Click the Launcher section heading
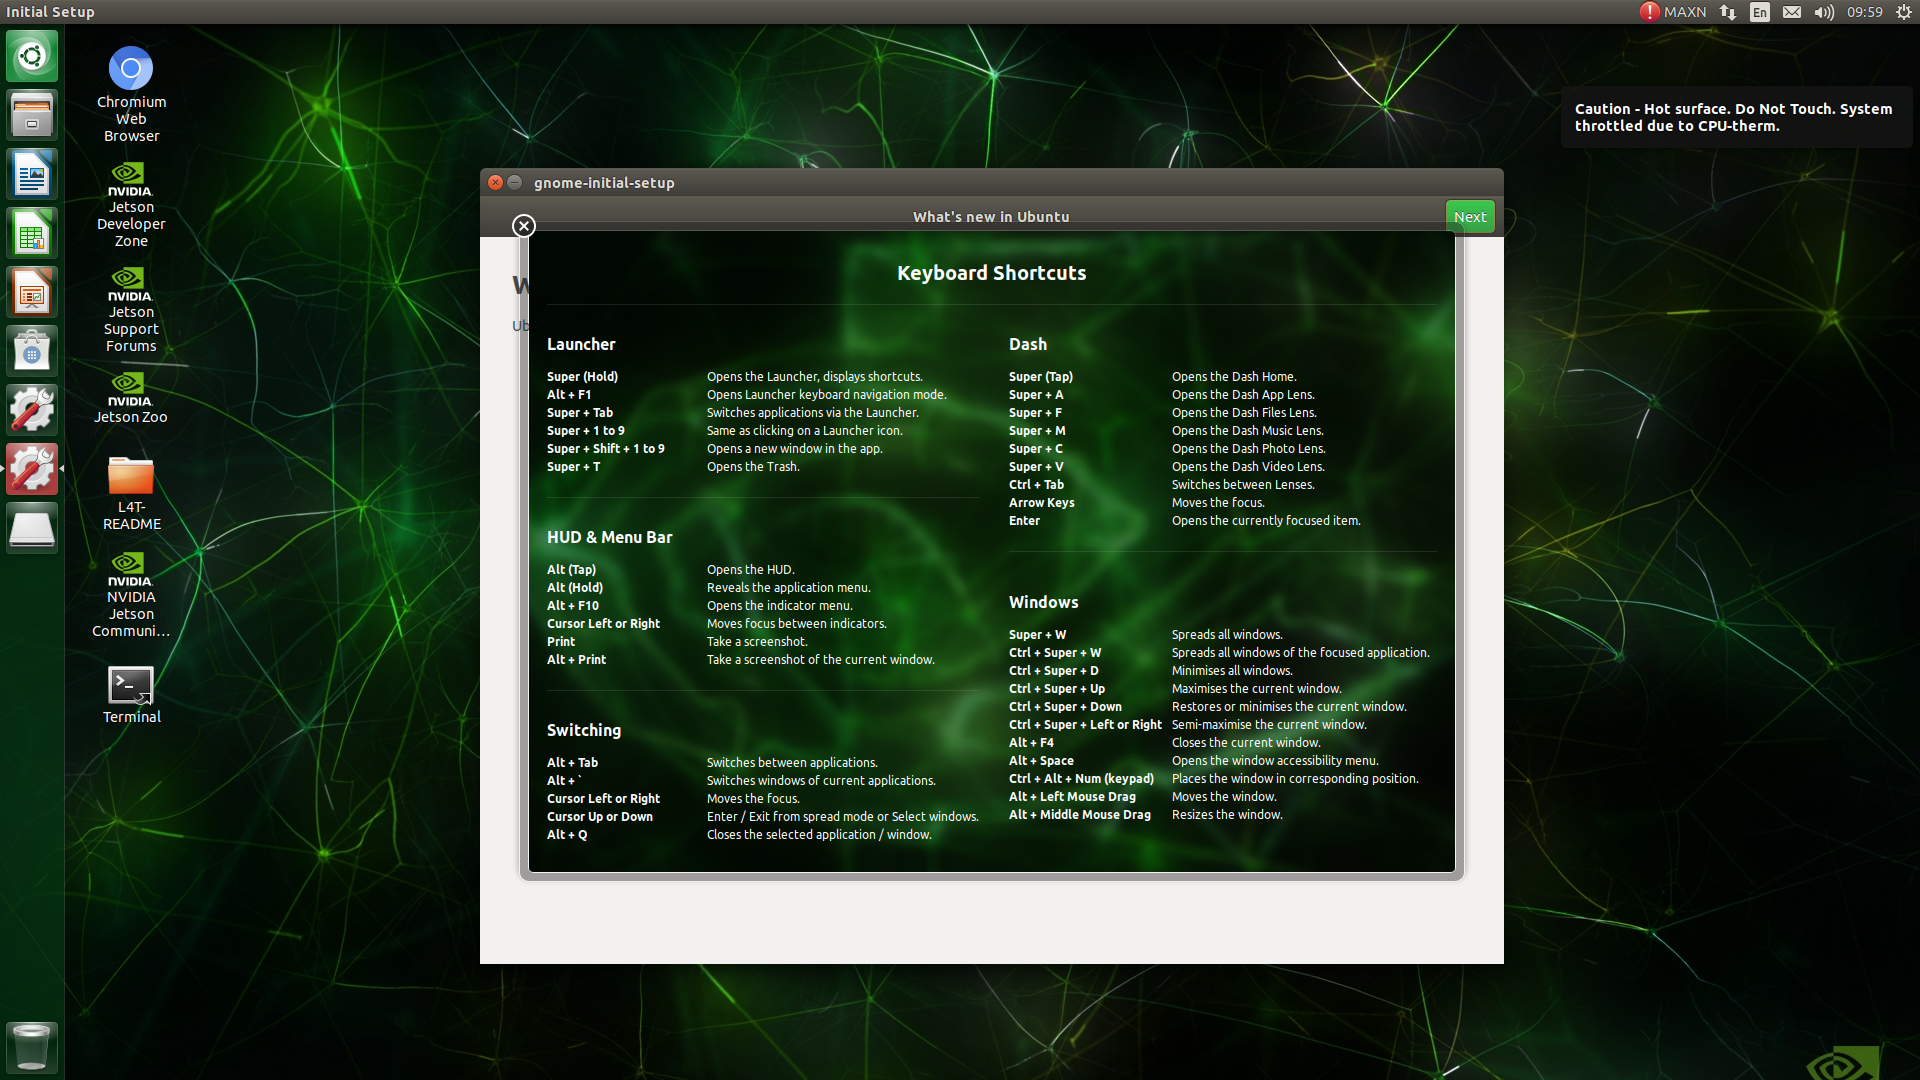 (581, 344)
